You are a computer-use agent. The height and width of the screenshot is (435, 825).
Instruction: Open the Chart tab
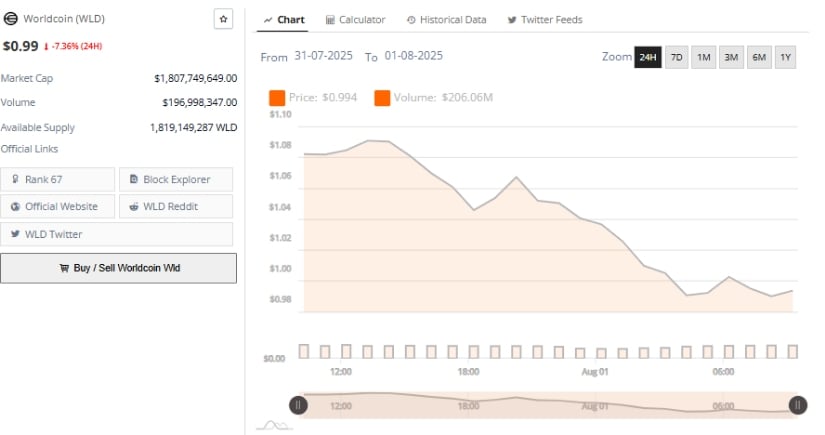pos(284,20)
